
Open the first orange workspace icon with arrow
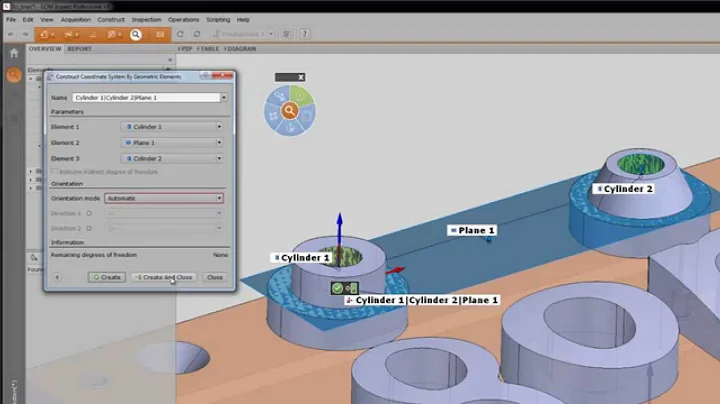(x=46, y=34)
